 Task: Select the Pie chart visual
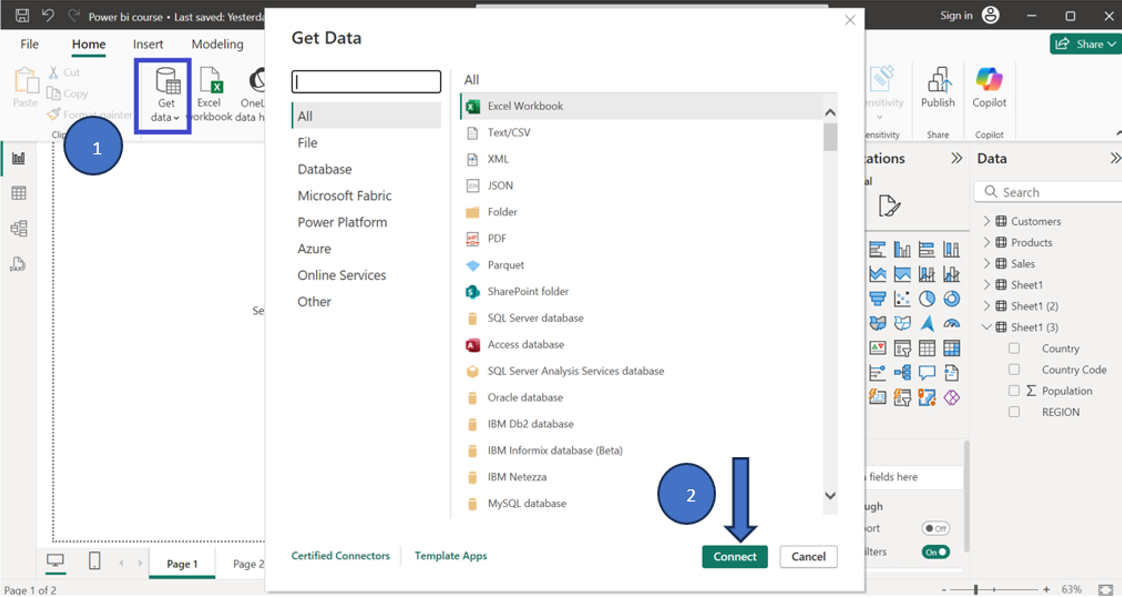tap(928, 299)
